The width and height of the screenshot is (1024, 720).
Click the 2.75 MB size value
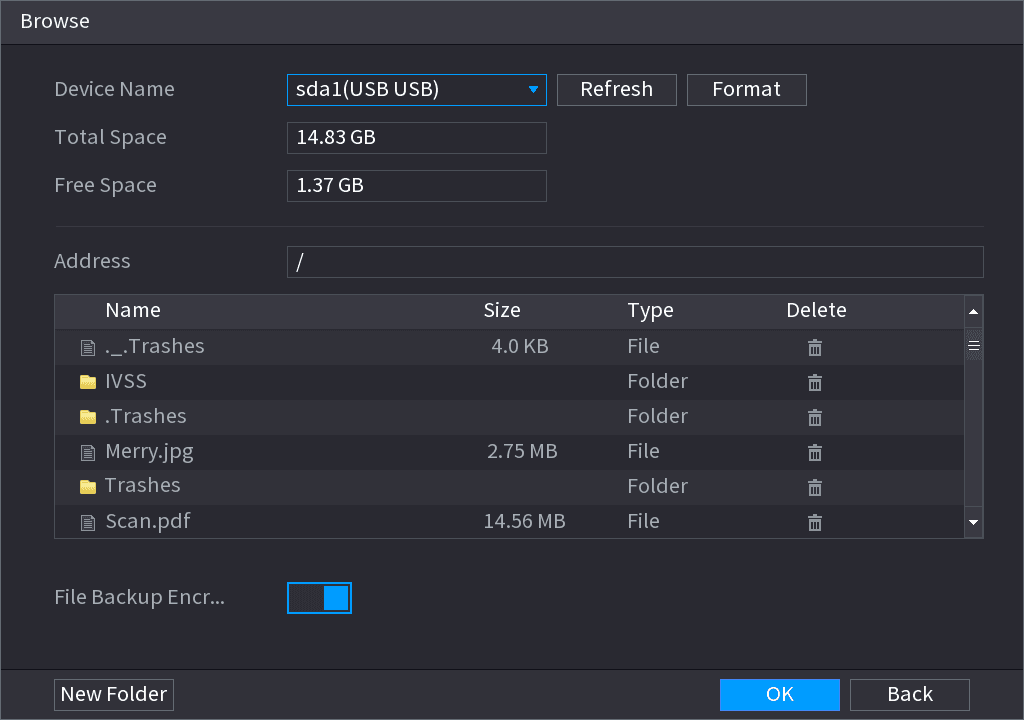pos(522,451)
